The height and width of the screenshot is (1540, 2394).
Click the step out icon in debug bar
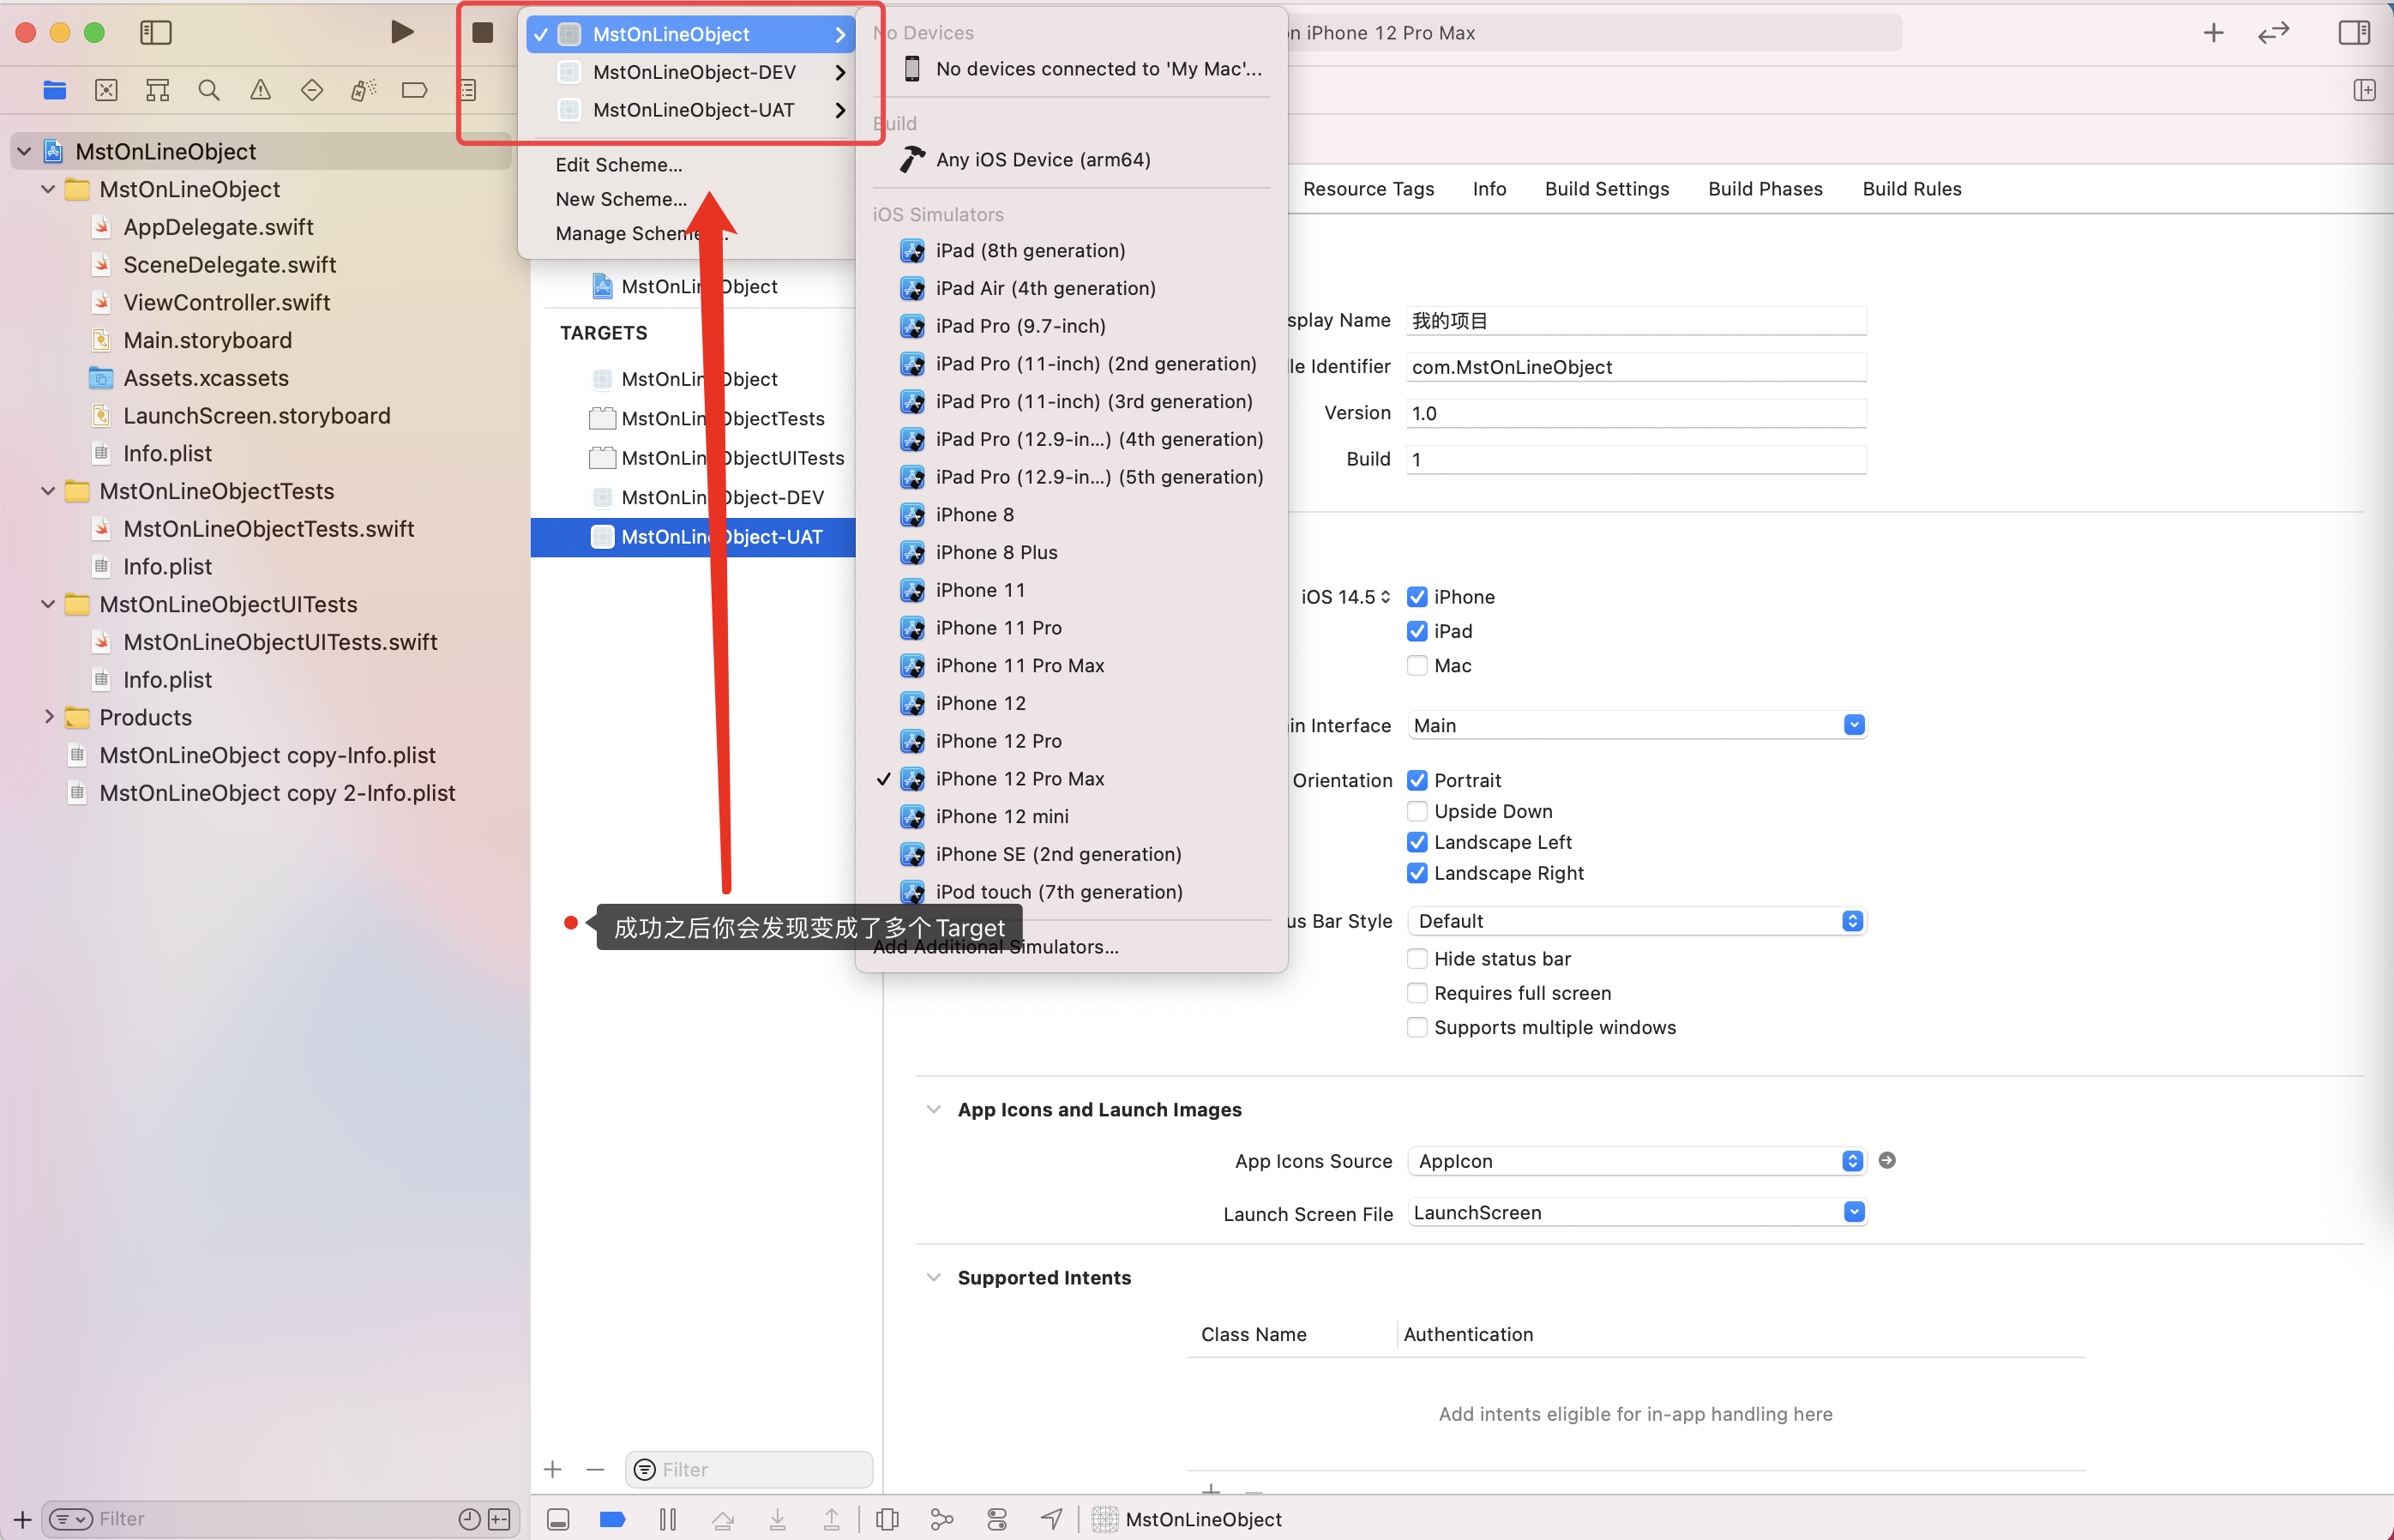(x=832, y=1520)
